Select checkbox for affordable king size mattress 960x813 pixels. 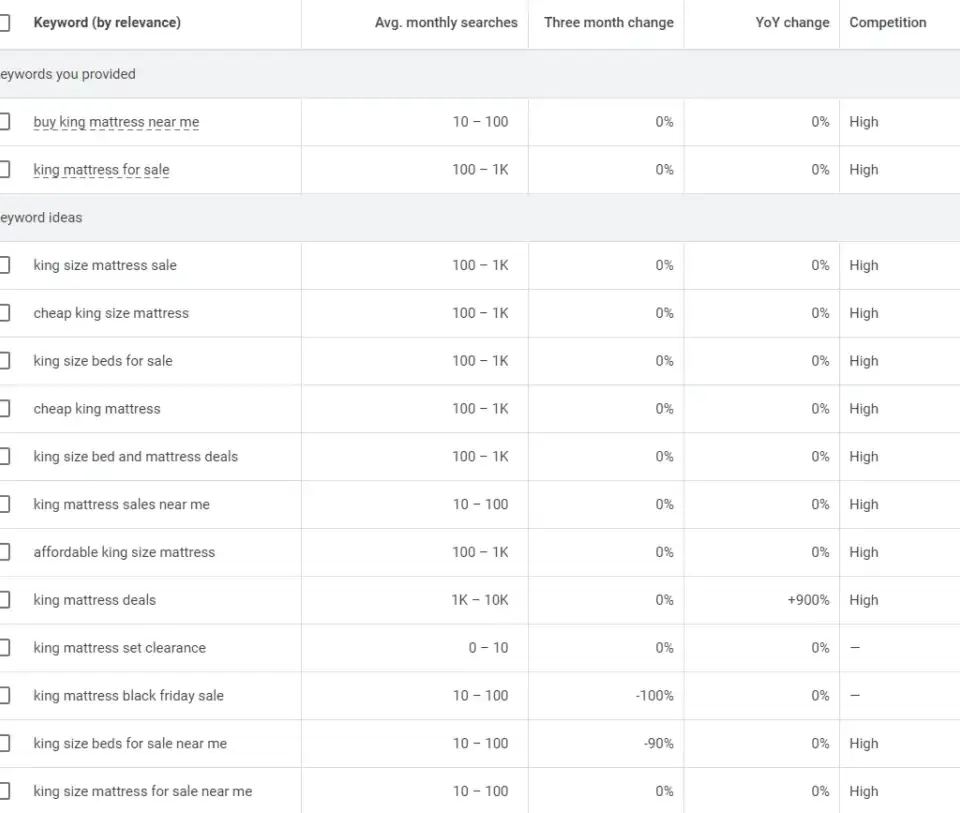pyautogui.click(x=4, y=552)
